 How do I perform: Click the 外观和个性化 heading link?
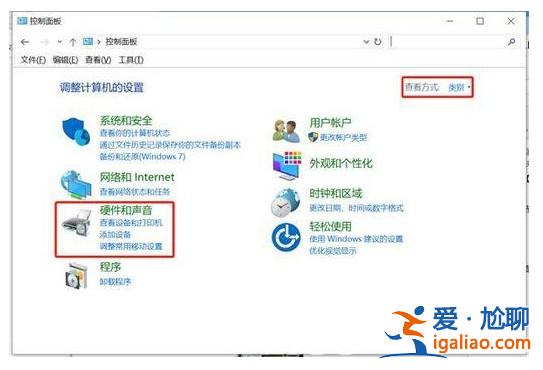pyautogui.click(x=341, y=163)
